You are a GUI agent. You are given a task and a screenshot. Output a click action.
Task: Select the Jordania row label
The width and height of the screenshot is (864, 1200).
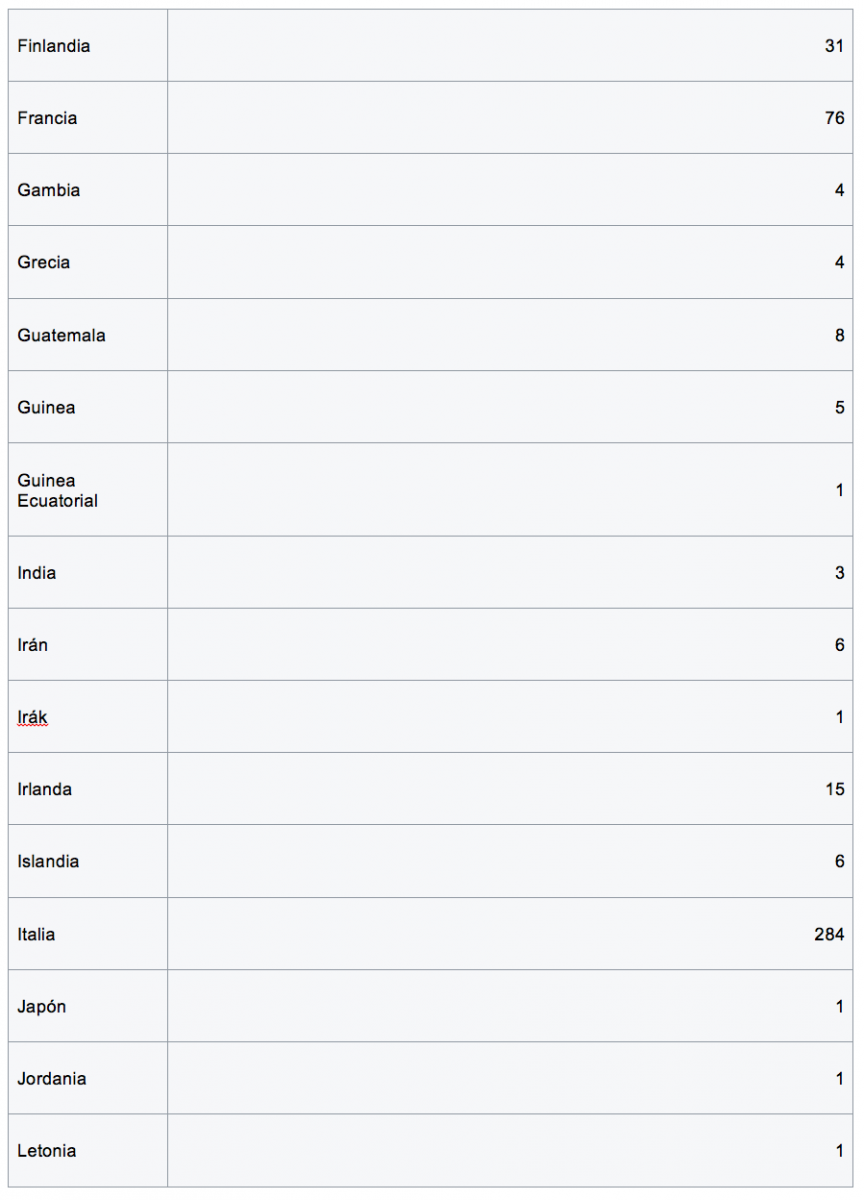click(x=52, y=1078)
